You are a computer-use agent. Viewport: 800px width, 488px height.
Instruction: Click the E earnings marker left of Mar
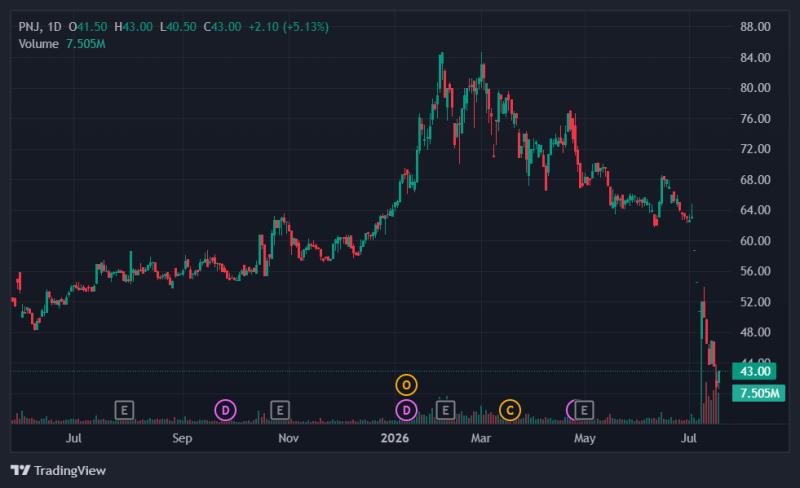tap(445, 410)
